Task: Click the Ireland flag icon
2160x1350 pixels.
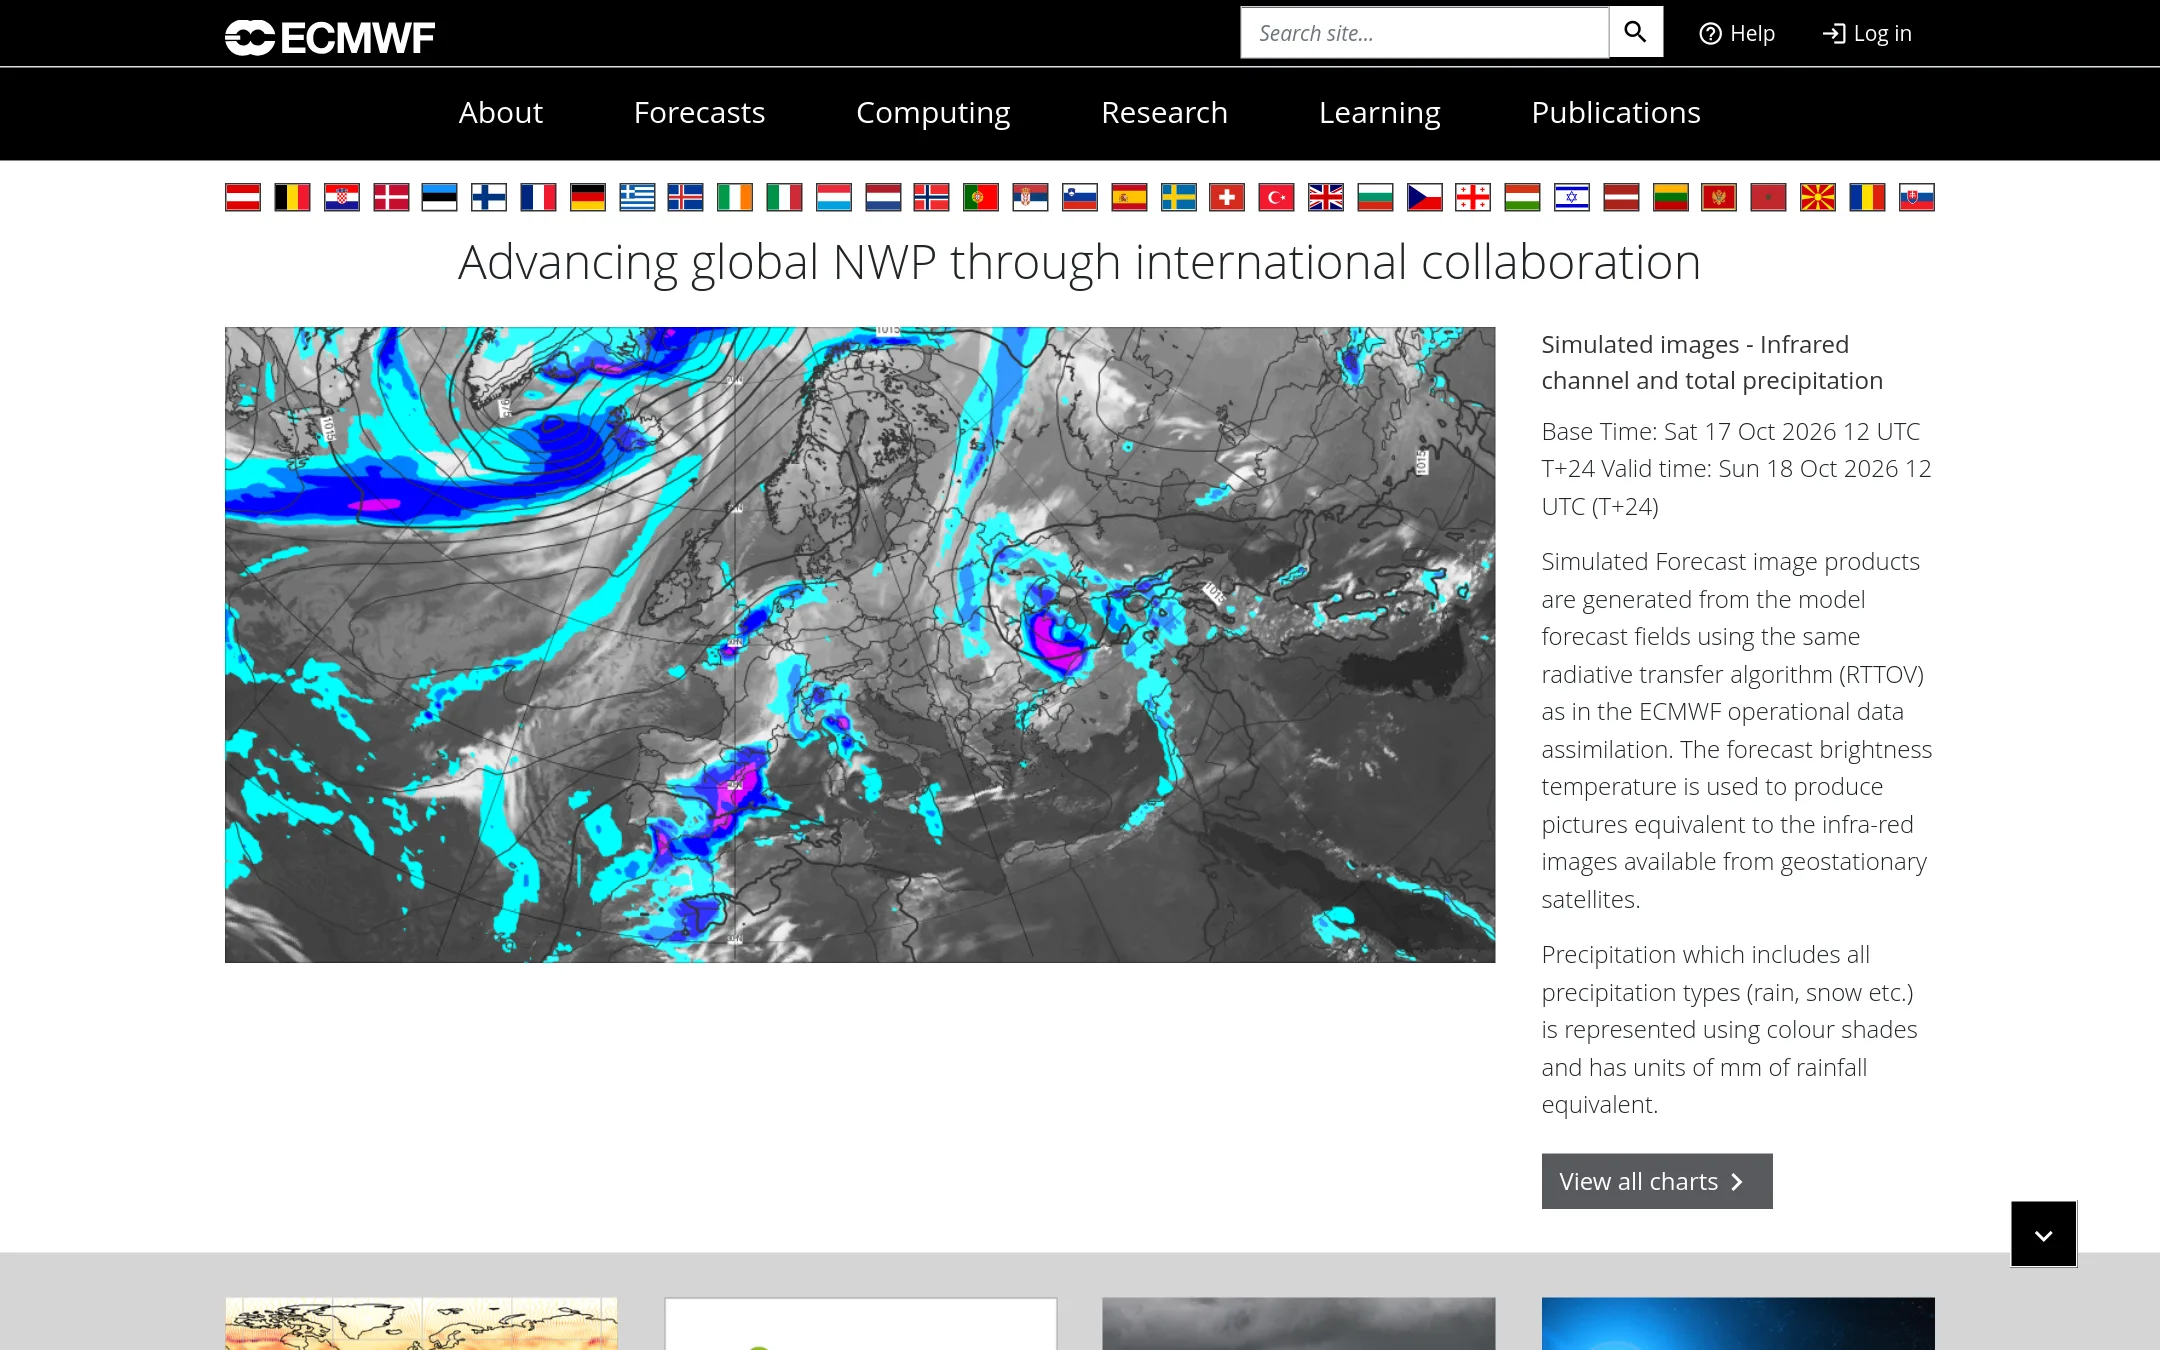Action: (735, 197)
